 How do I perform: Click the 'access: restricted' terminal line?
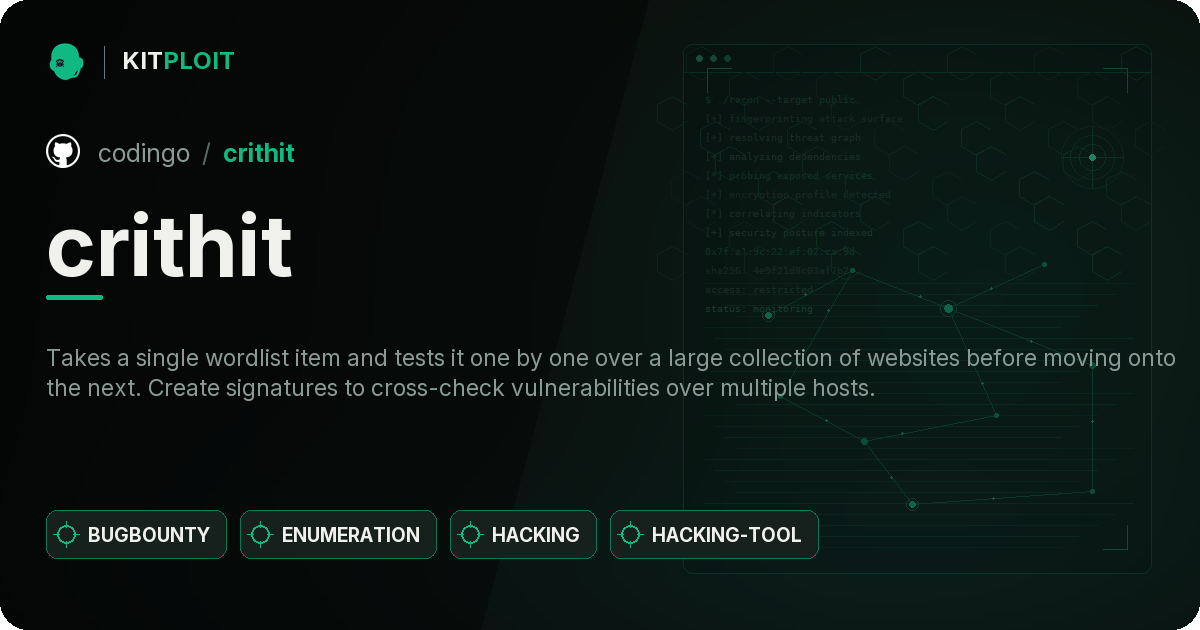point(759,290)
